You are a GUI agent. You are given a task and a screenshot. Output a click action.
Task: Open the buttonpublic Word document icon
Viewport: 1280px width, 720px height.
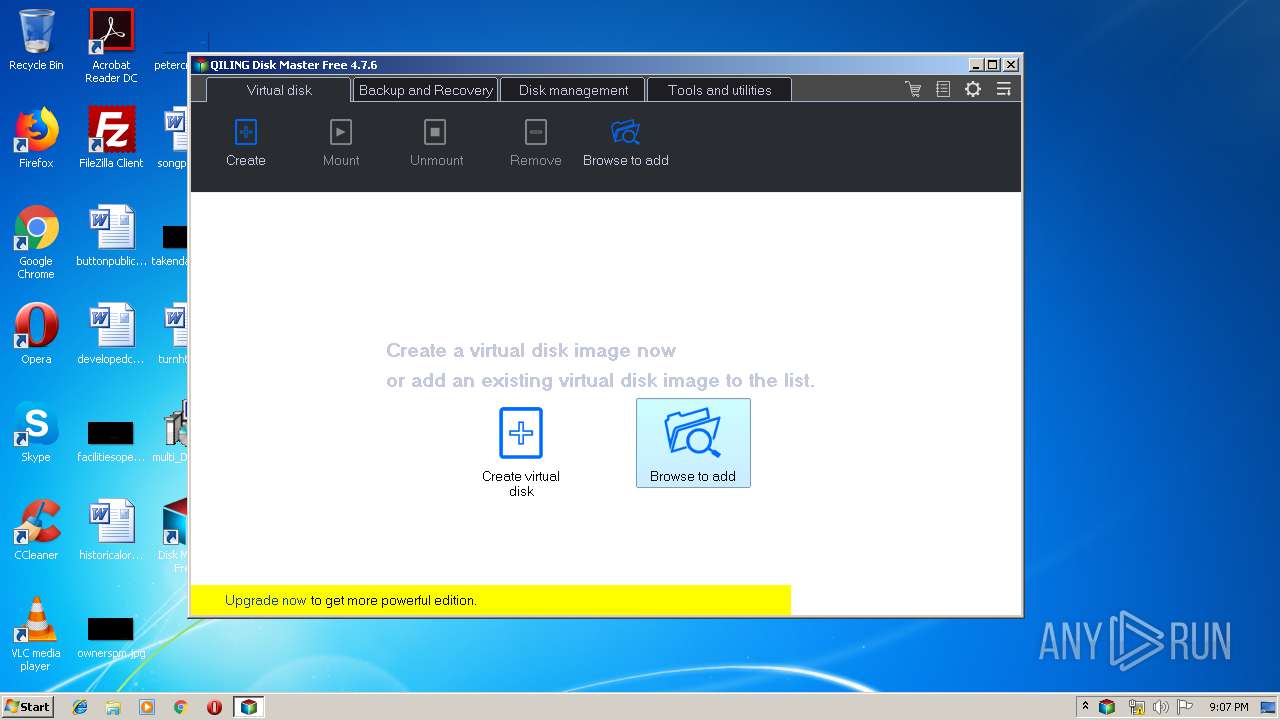111,236
